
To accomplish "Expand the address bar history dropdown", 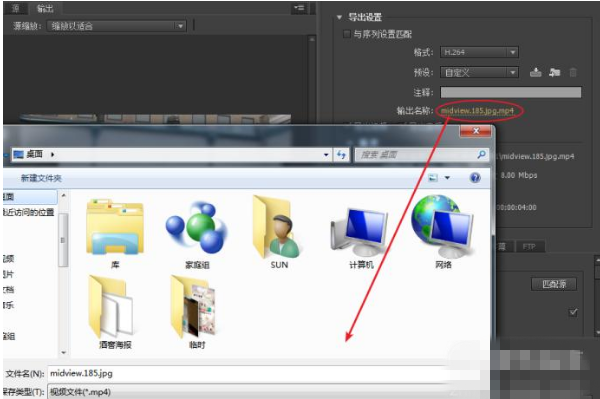I will 326,155.
